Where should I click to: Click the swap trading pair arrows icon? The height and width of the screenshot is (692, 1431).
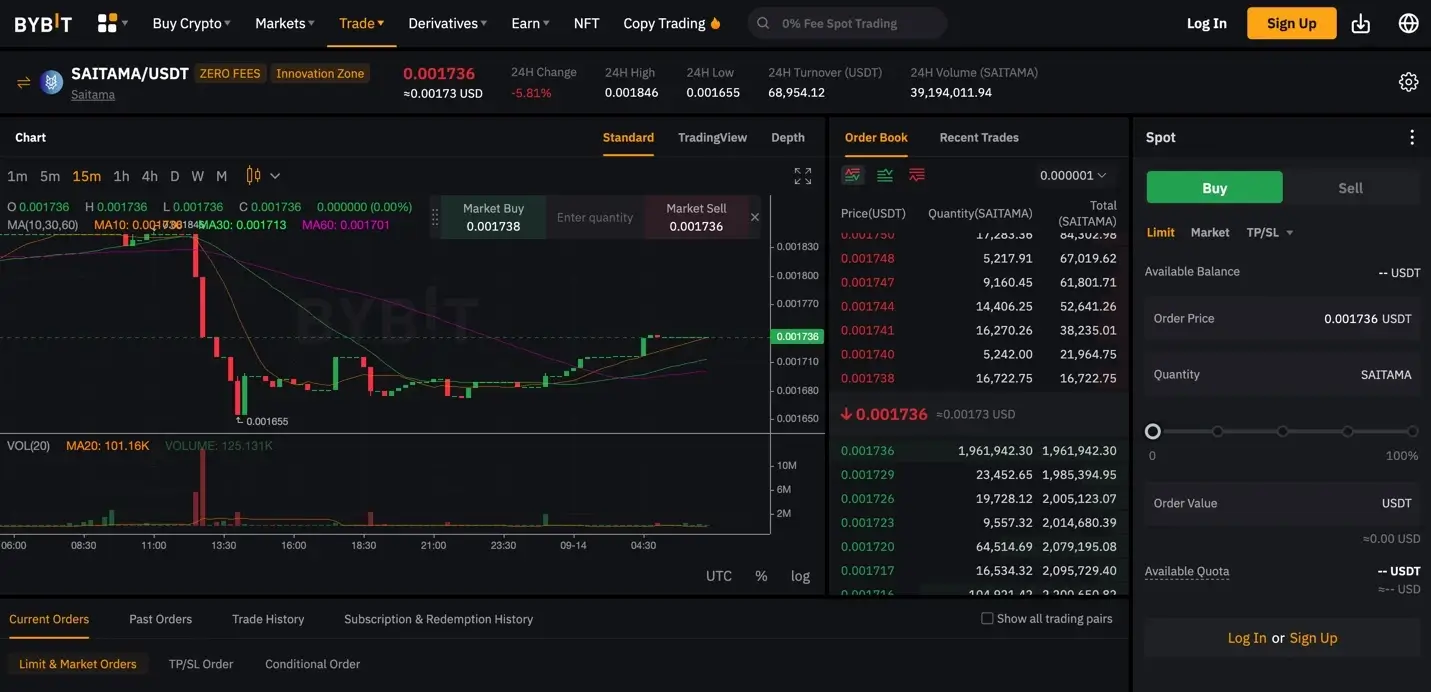pyautogui.click(x=23, y=82)
